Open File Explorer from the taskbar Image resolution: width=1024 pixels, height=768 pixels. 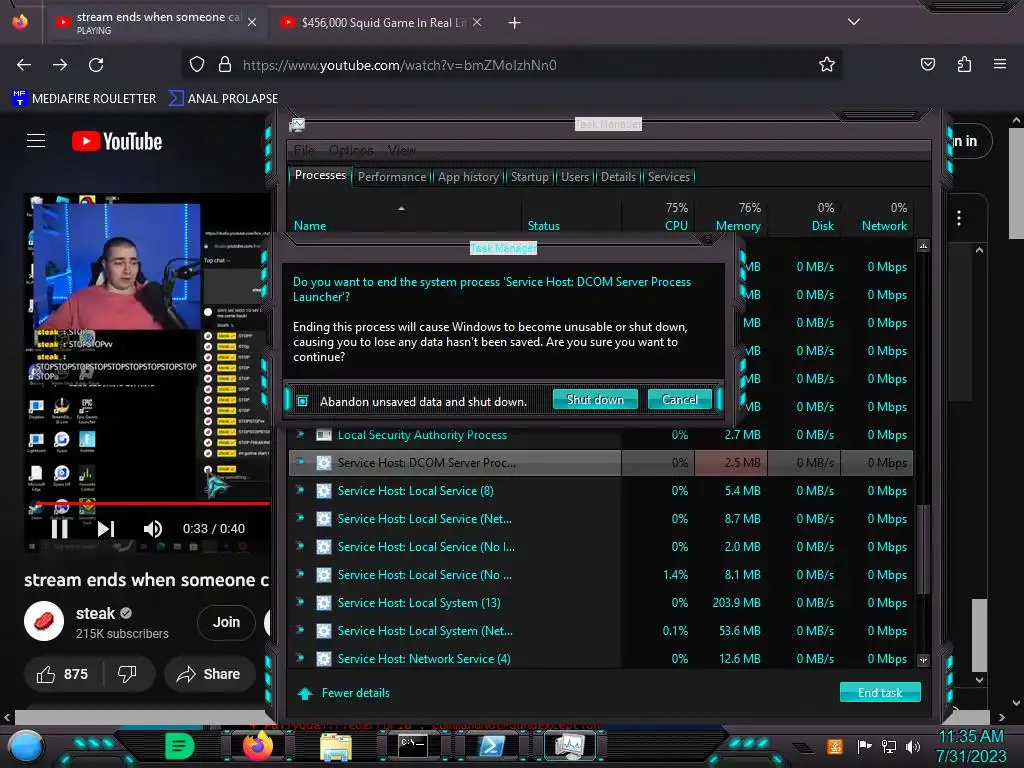(336, 746)
